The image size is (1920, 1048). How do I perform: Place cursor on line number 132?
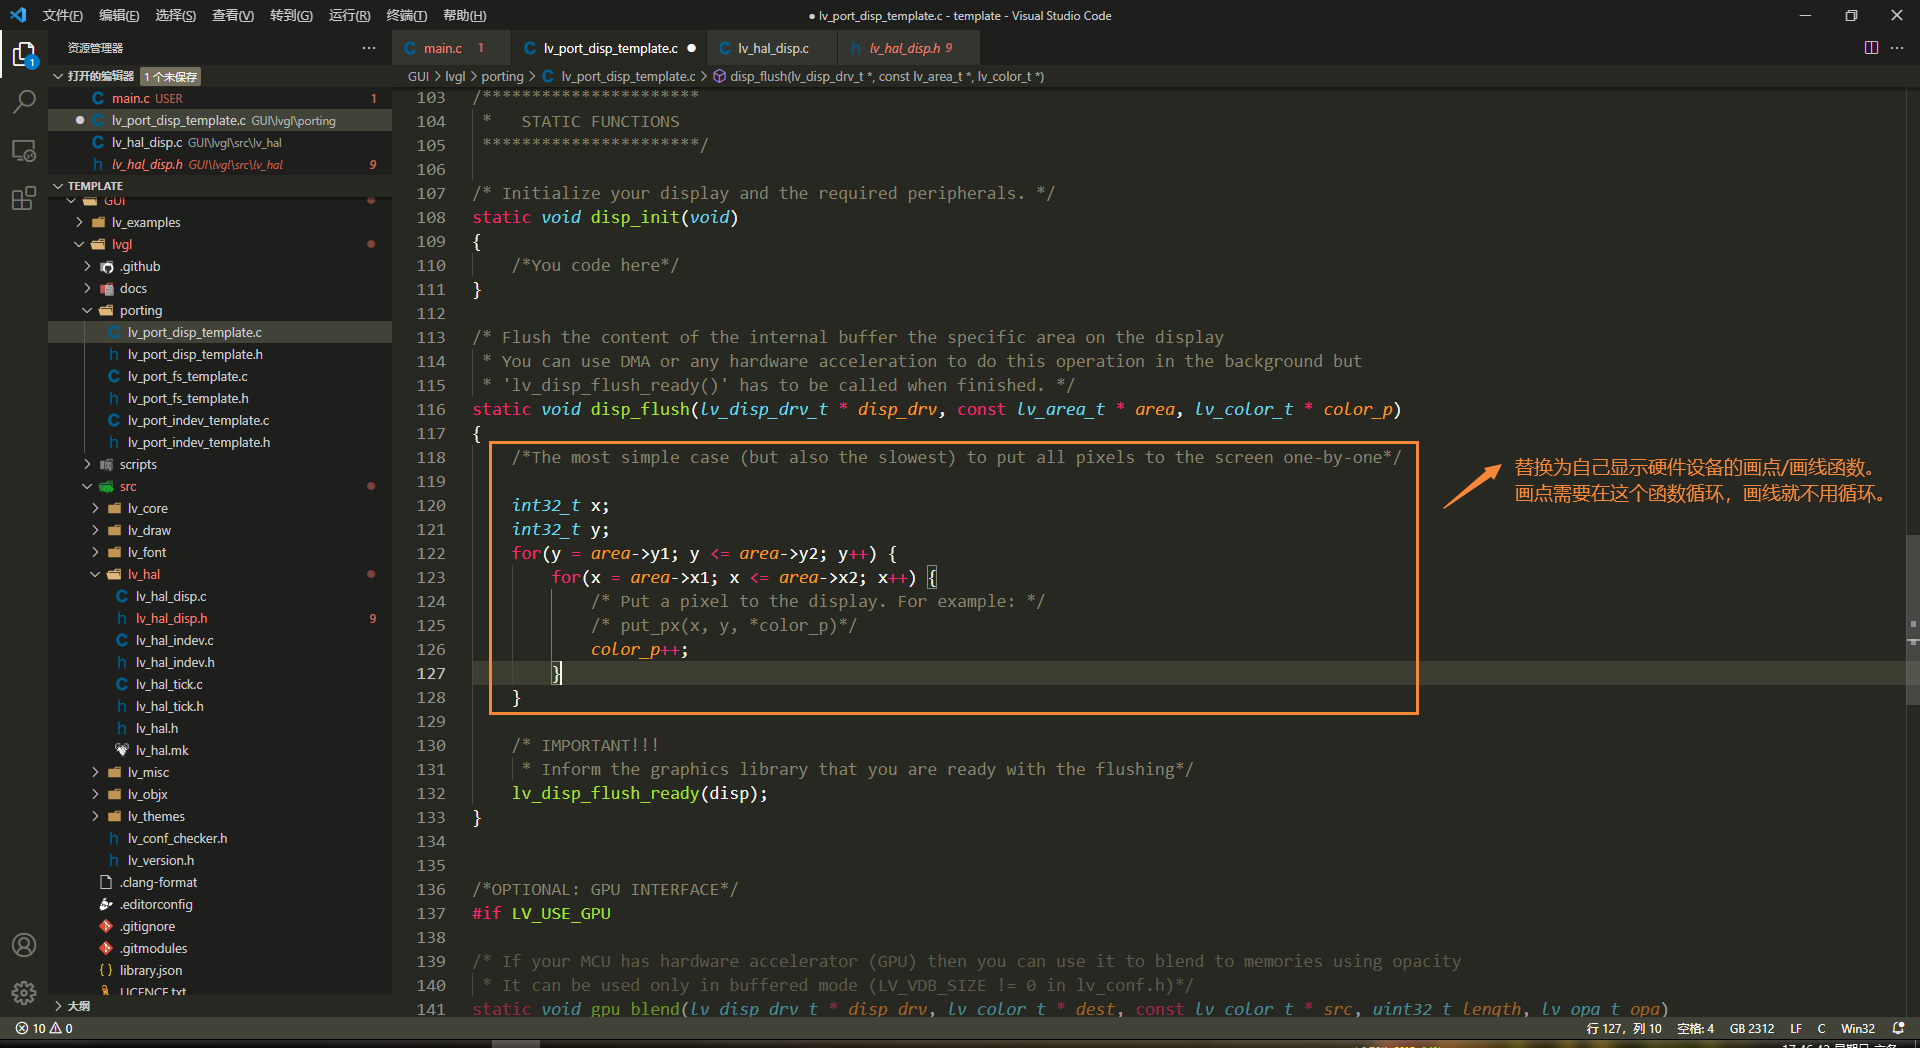pos(431,793)
